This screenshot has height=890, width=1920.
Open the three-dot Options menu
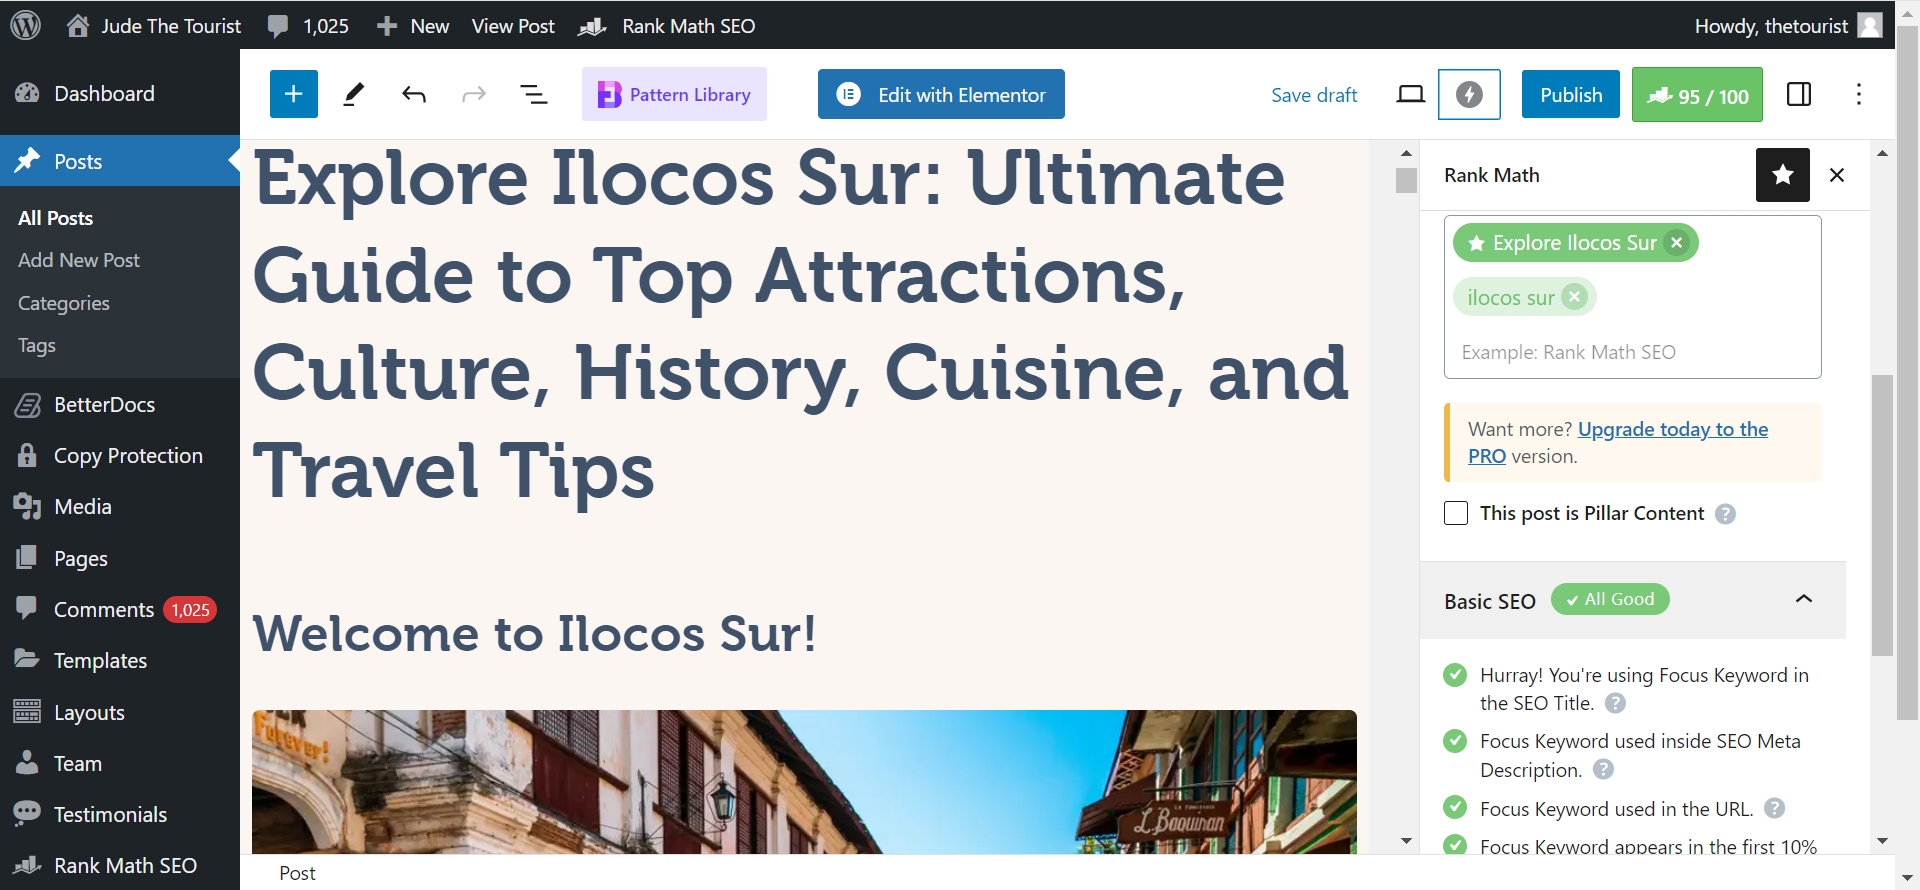(1859, 94)
